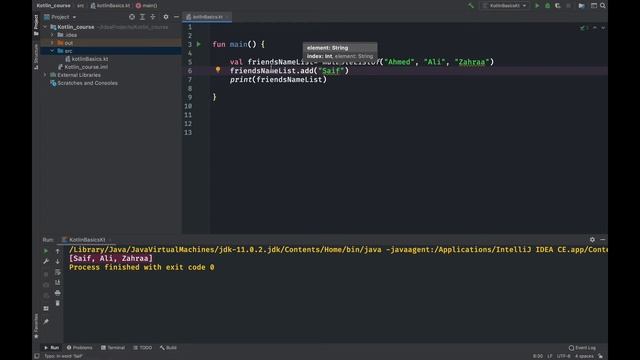Click the inspections widget at the editor top-right
The width and height of the screenshot is (640, 360).
click(x=584, y=28)
